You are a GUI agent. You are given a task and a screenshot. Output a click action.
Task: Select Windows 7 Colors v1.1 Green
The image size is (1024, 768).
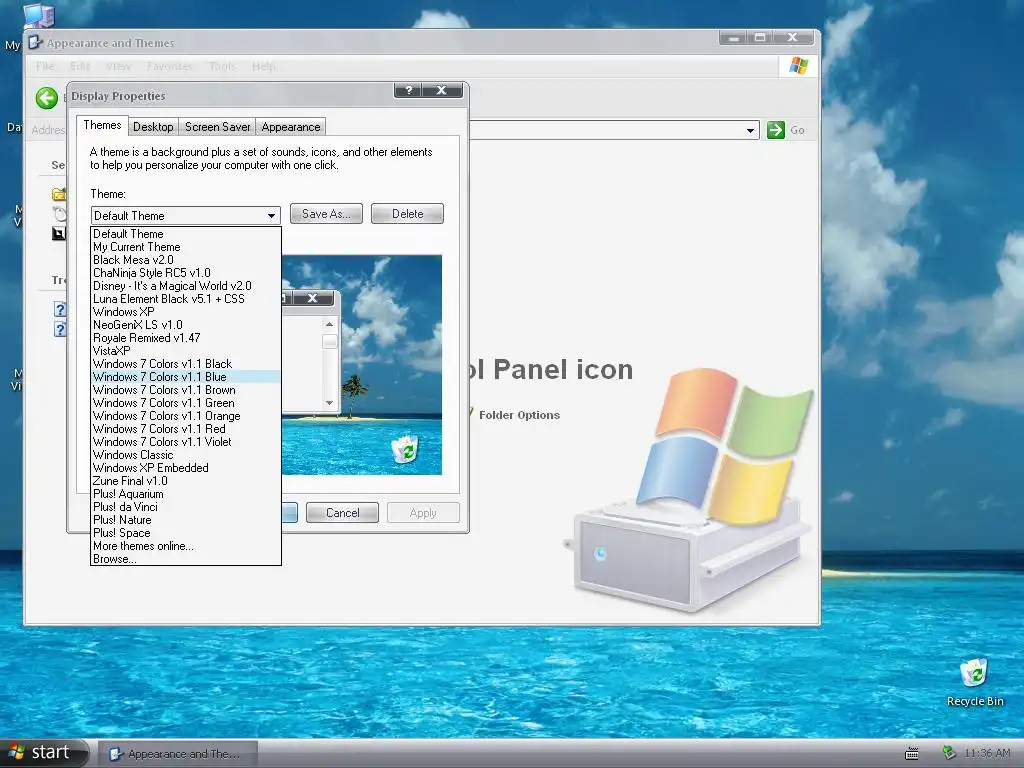(x=185, y=403)
